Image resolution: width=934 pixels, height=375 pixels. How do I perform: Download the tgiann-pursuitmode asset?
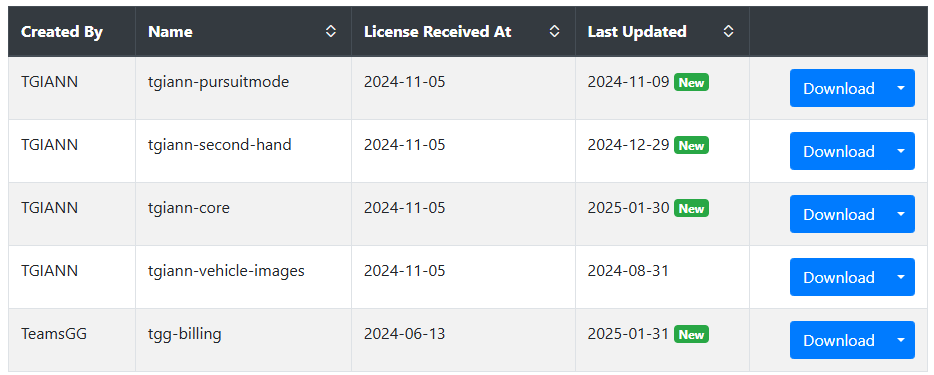point(839,88)
